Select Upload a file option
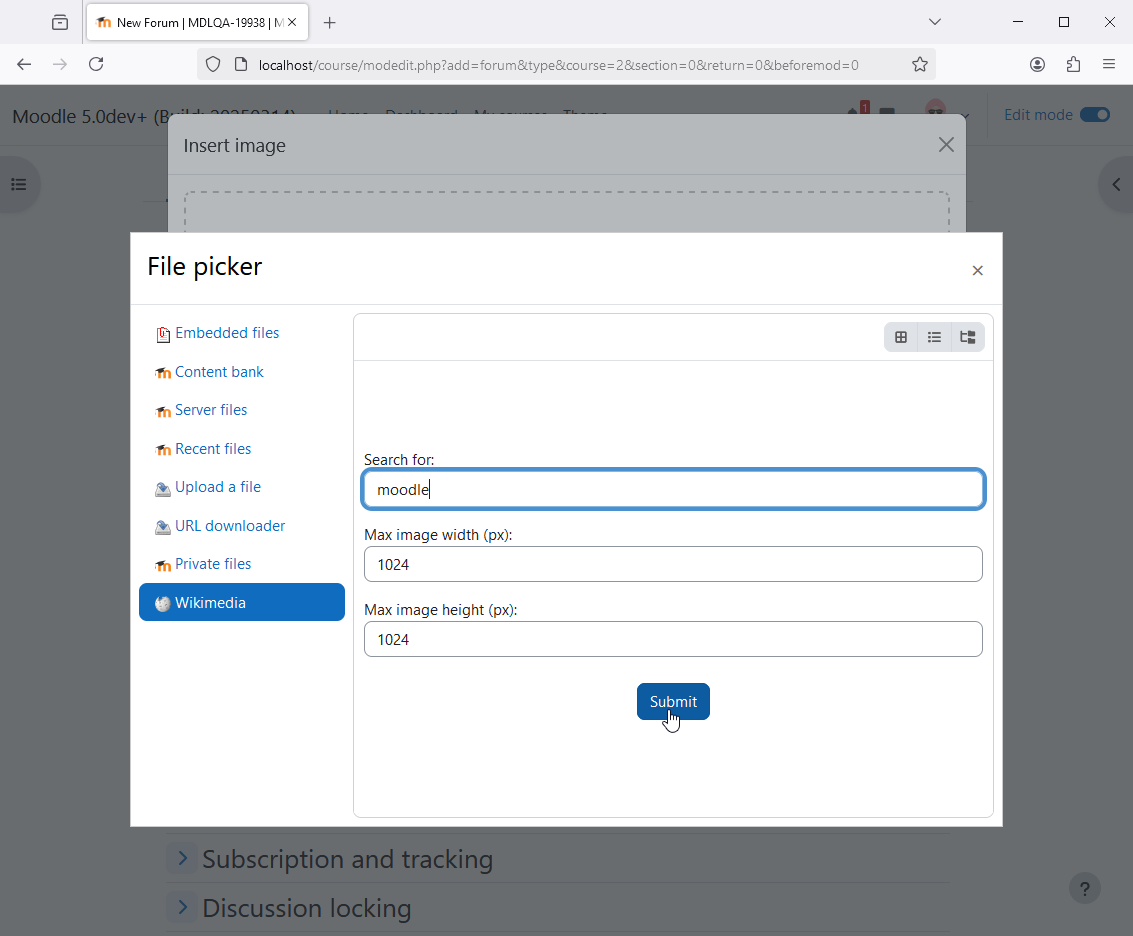 217,487
